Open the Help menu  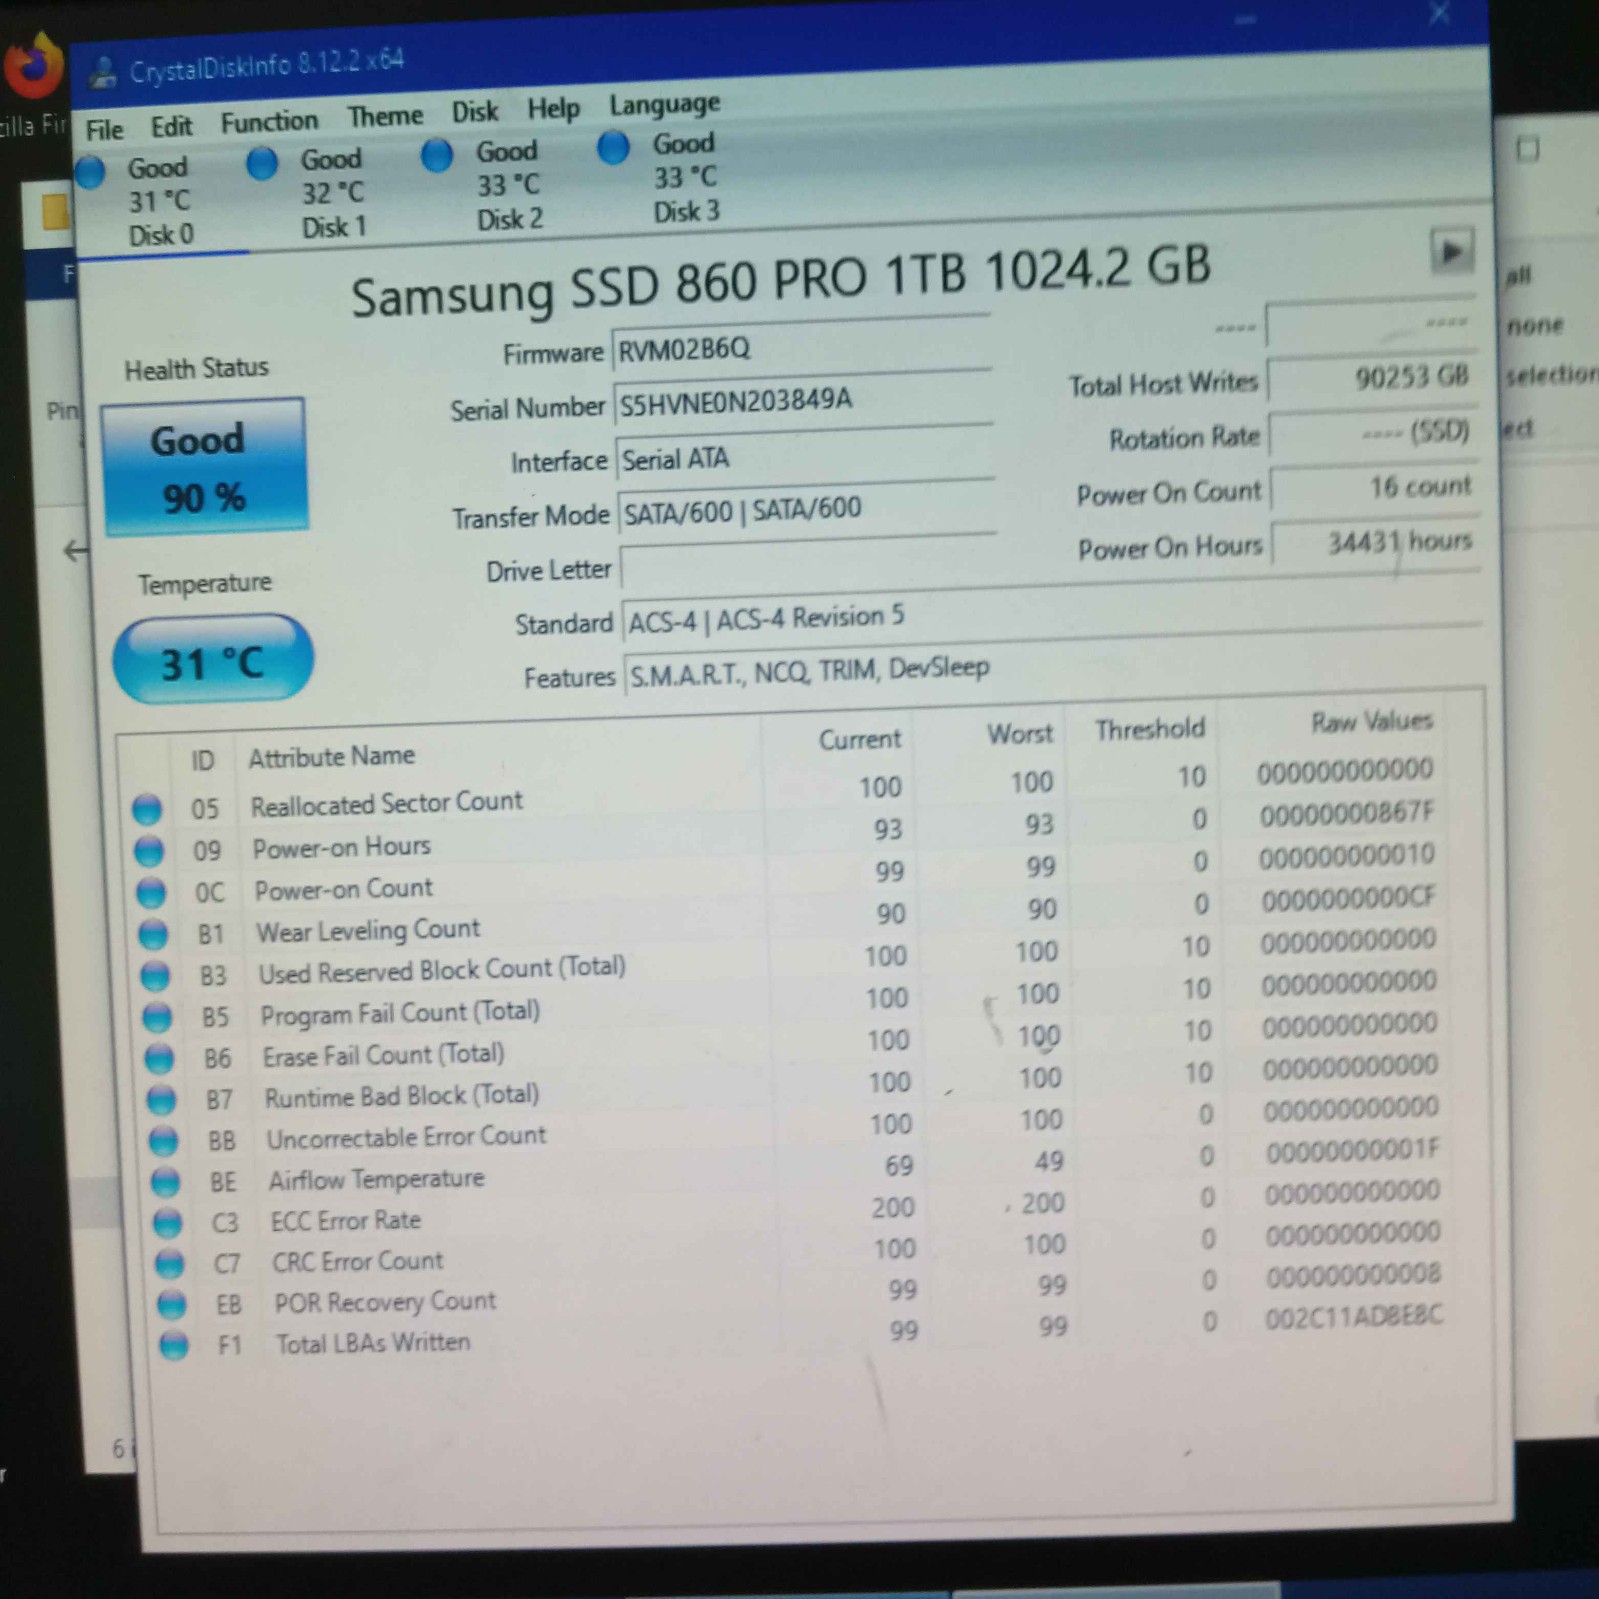click(553, 108)
